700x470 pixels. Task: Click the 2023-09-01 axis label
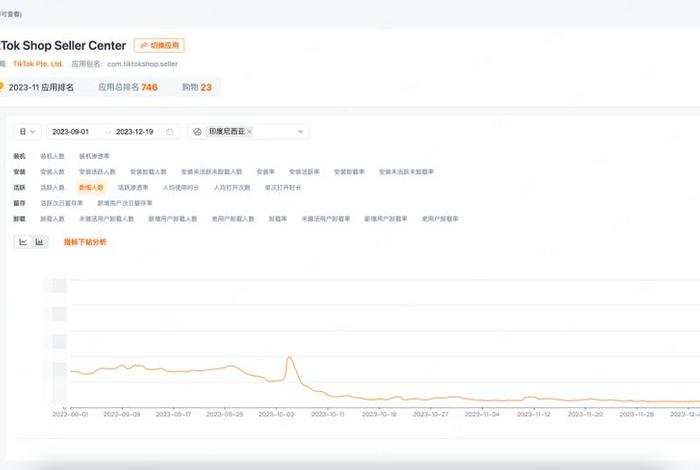(70, 414)
